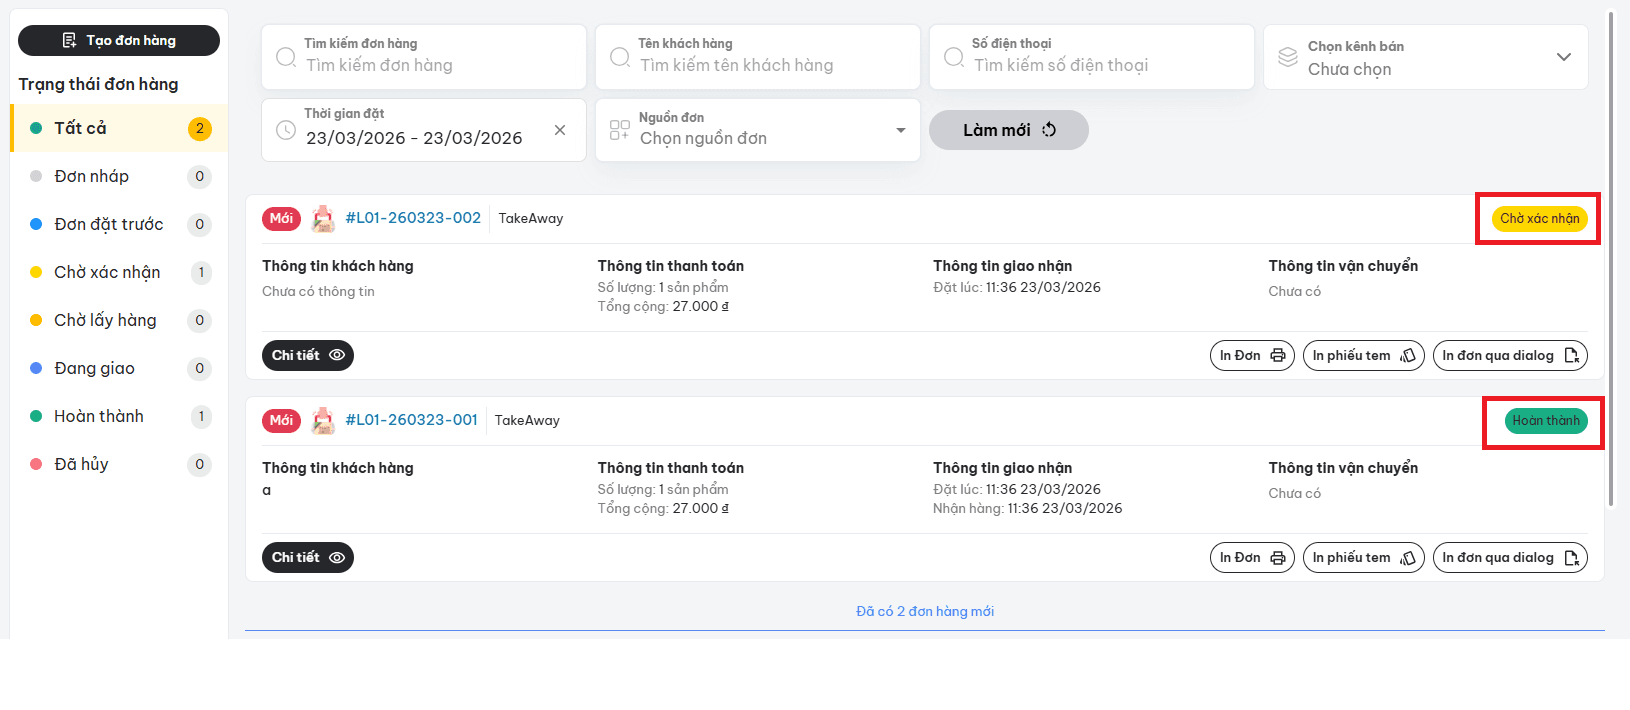Click In Đơn for order 002
This screenshot has width=1630, height=710.
coord(1252,355)
